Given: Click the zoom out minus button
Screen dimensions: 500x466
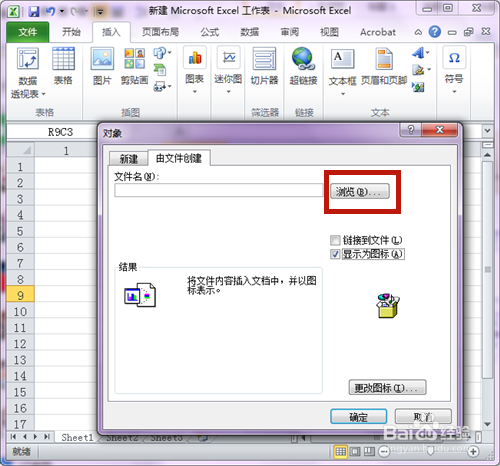Looking at the screenshot, I should (x=384, y=452).
